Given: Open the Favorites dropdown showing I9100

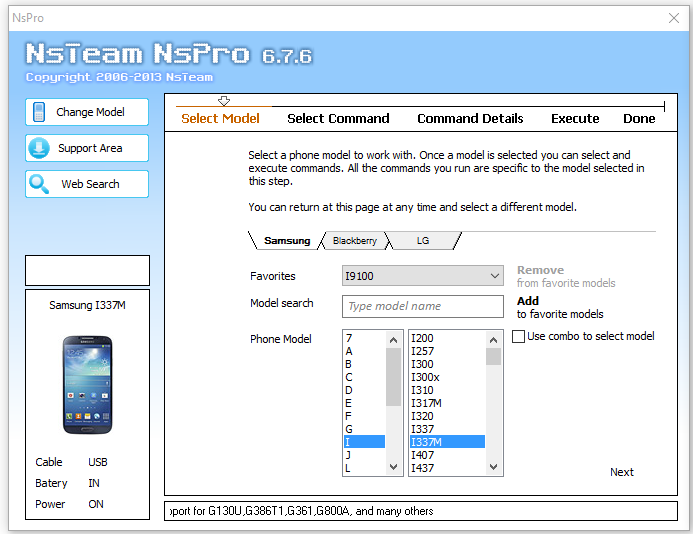Looking at the screenshot, I should 423,276.
